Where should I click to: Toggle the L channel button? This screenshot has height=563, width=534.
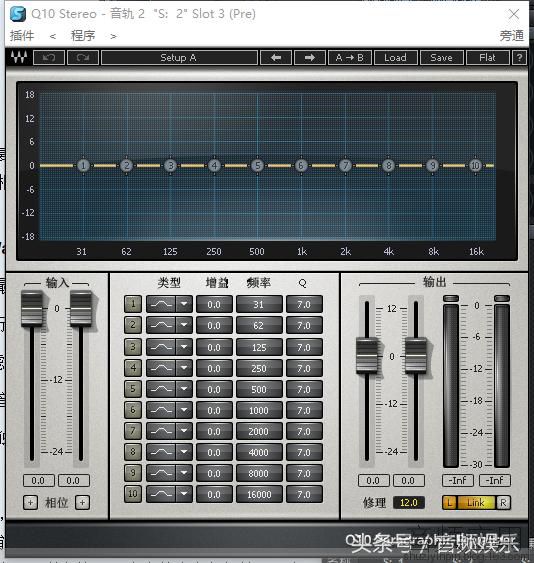(449, 503)
